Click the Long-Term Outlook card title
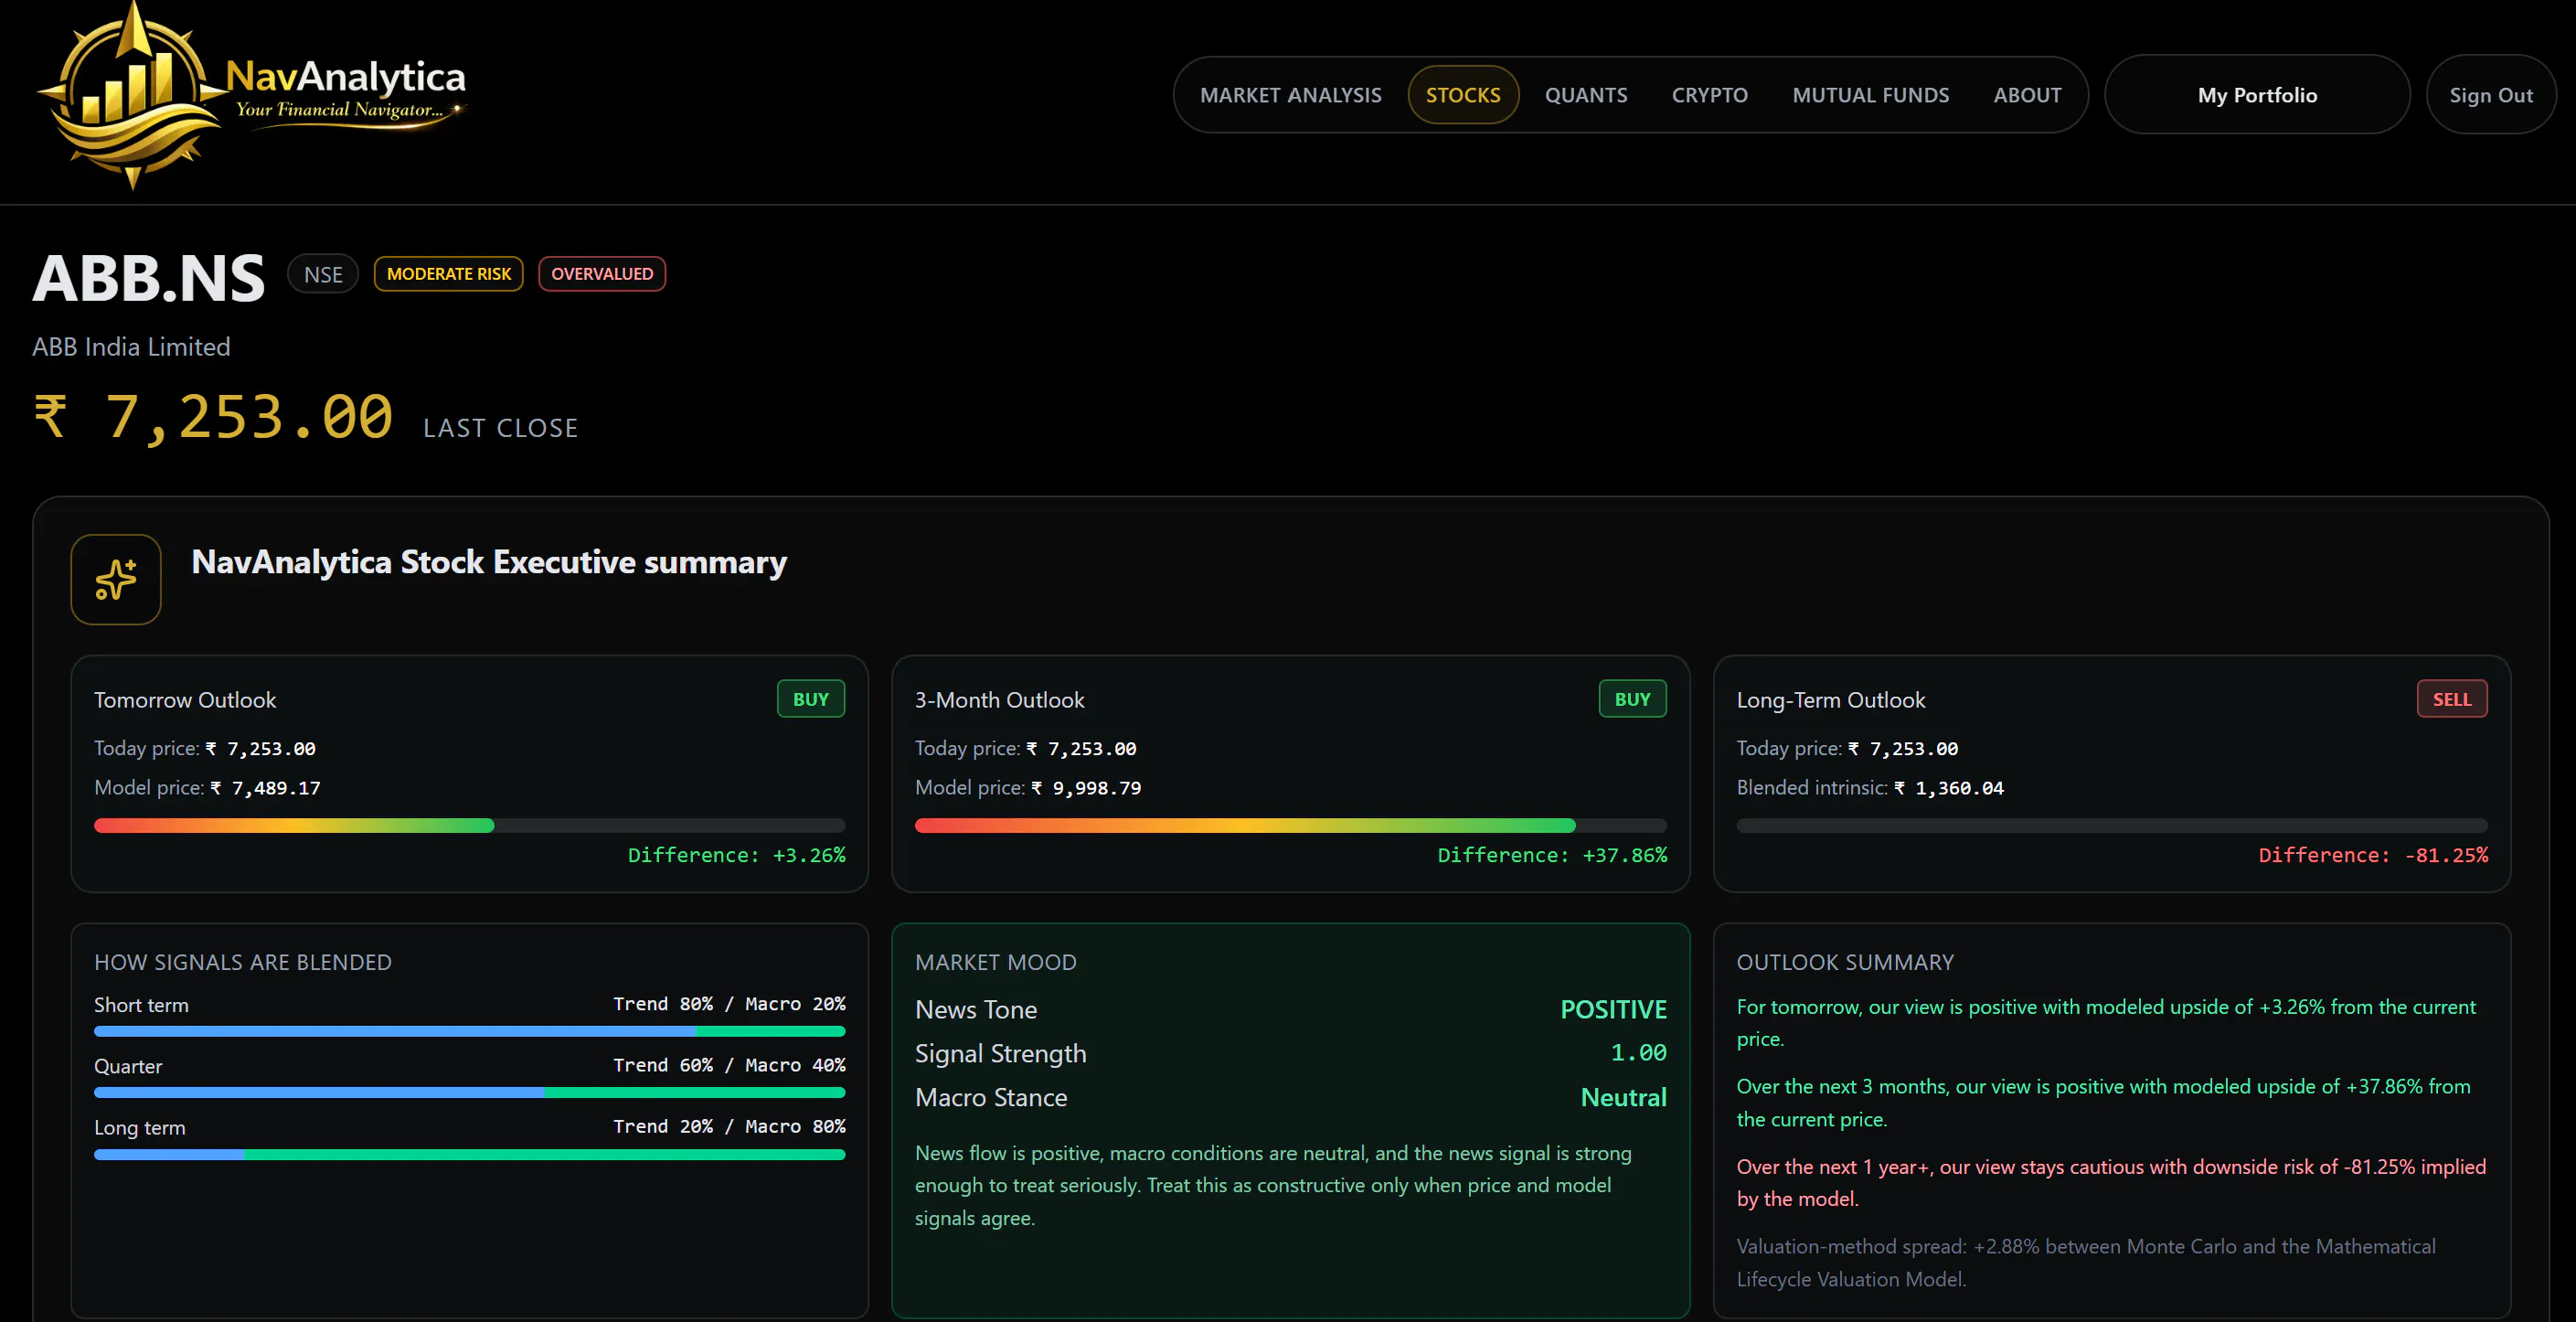Image resolution: width=2576 pixels, height=1322 pixels. coord(1830,700)
